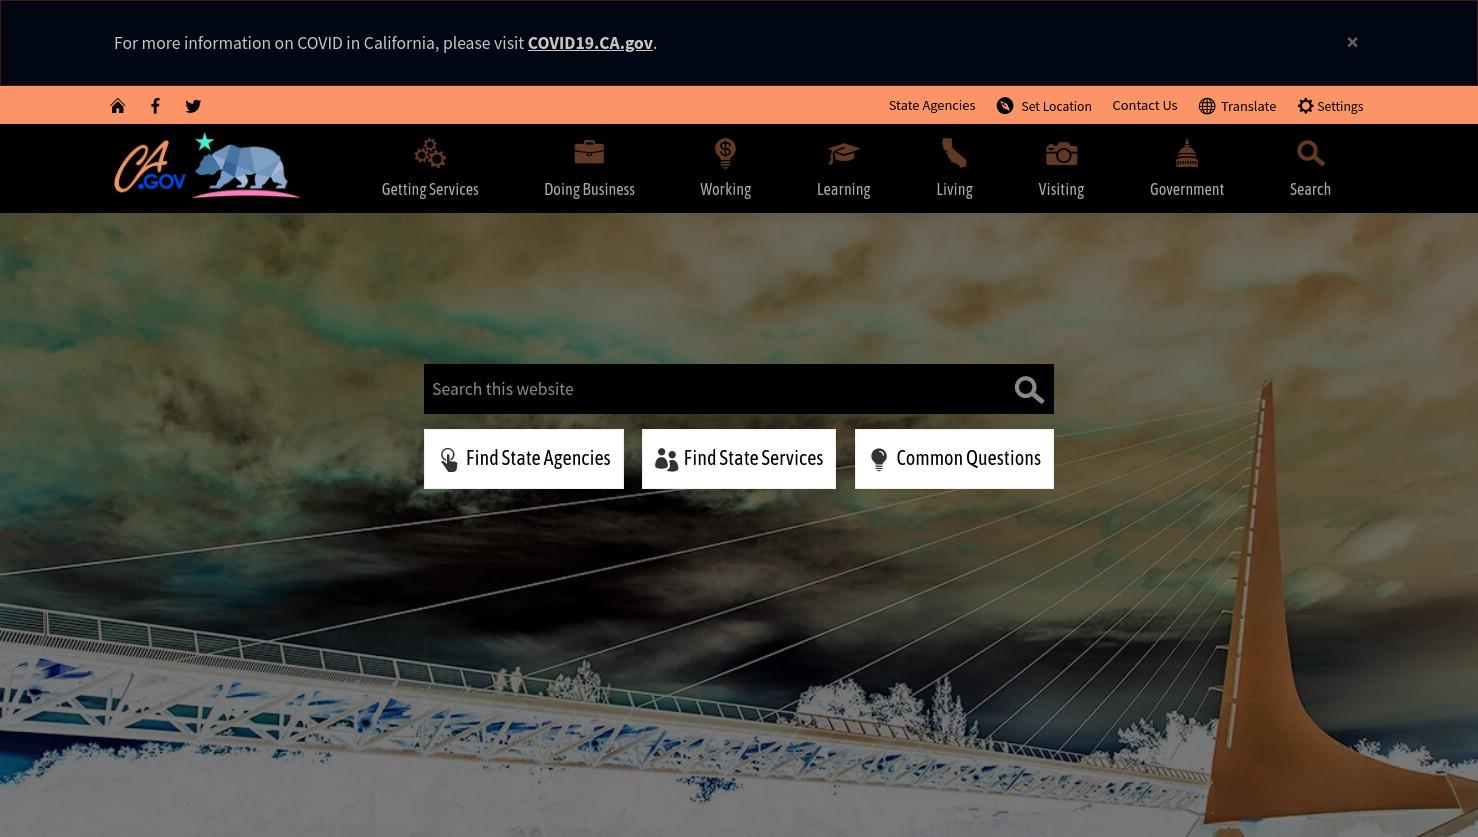Click the people icon on Find State Services

(x=666, y=459)
